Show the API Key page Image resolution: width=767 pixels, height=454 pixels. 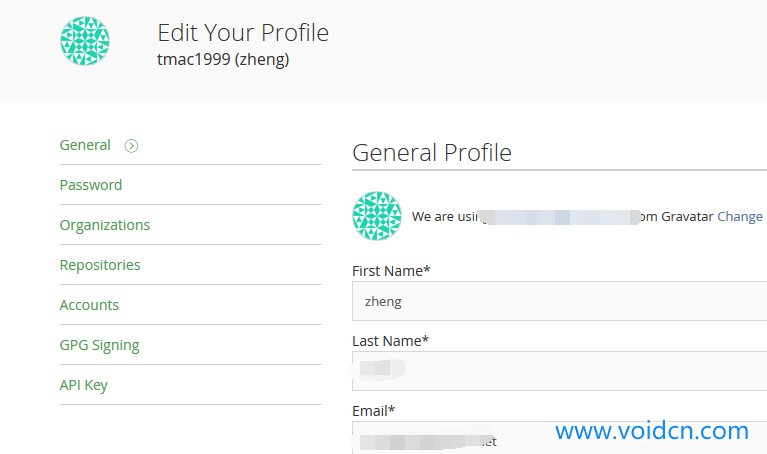83,385
